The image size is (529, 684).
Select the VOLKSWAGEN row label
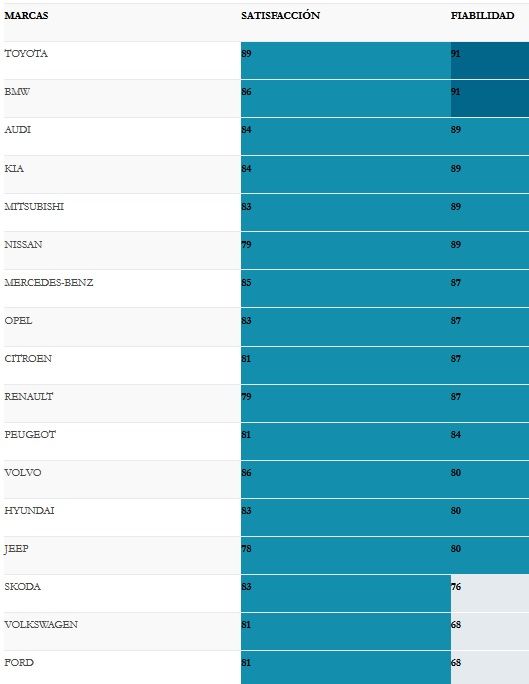[x=41, y=625]
